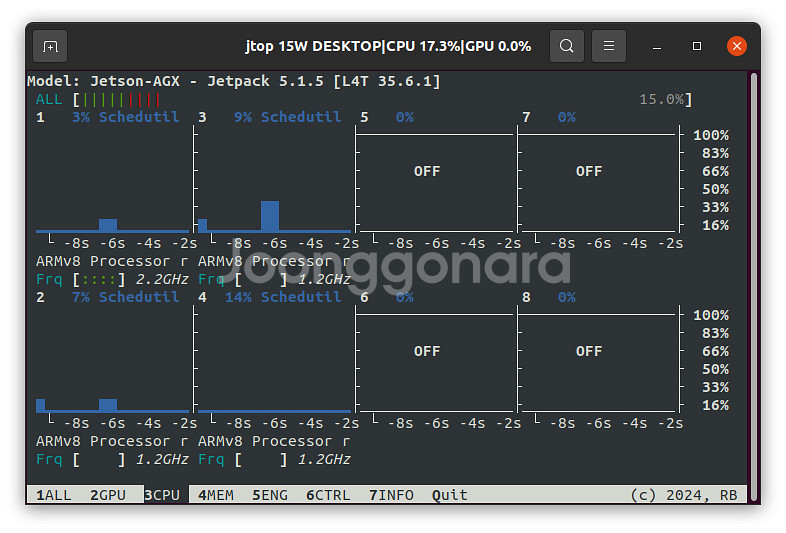Go to the 5ENG tab
This screenshot has width=786, height=533.
(x=270, y=495)
